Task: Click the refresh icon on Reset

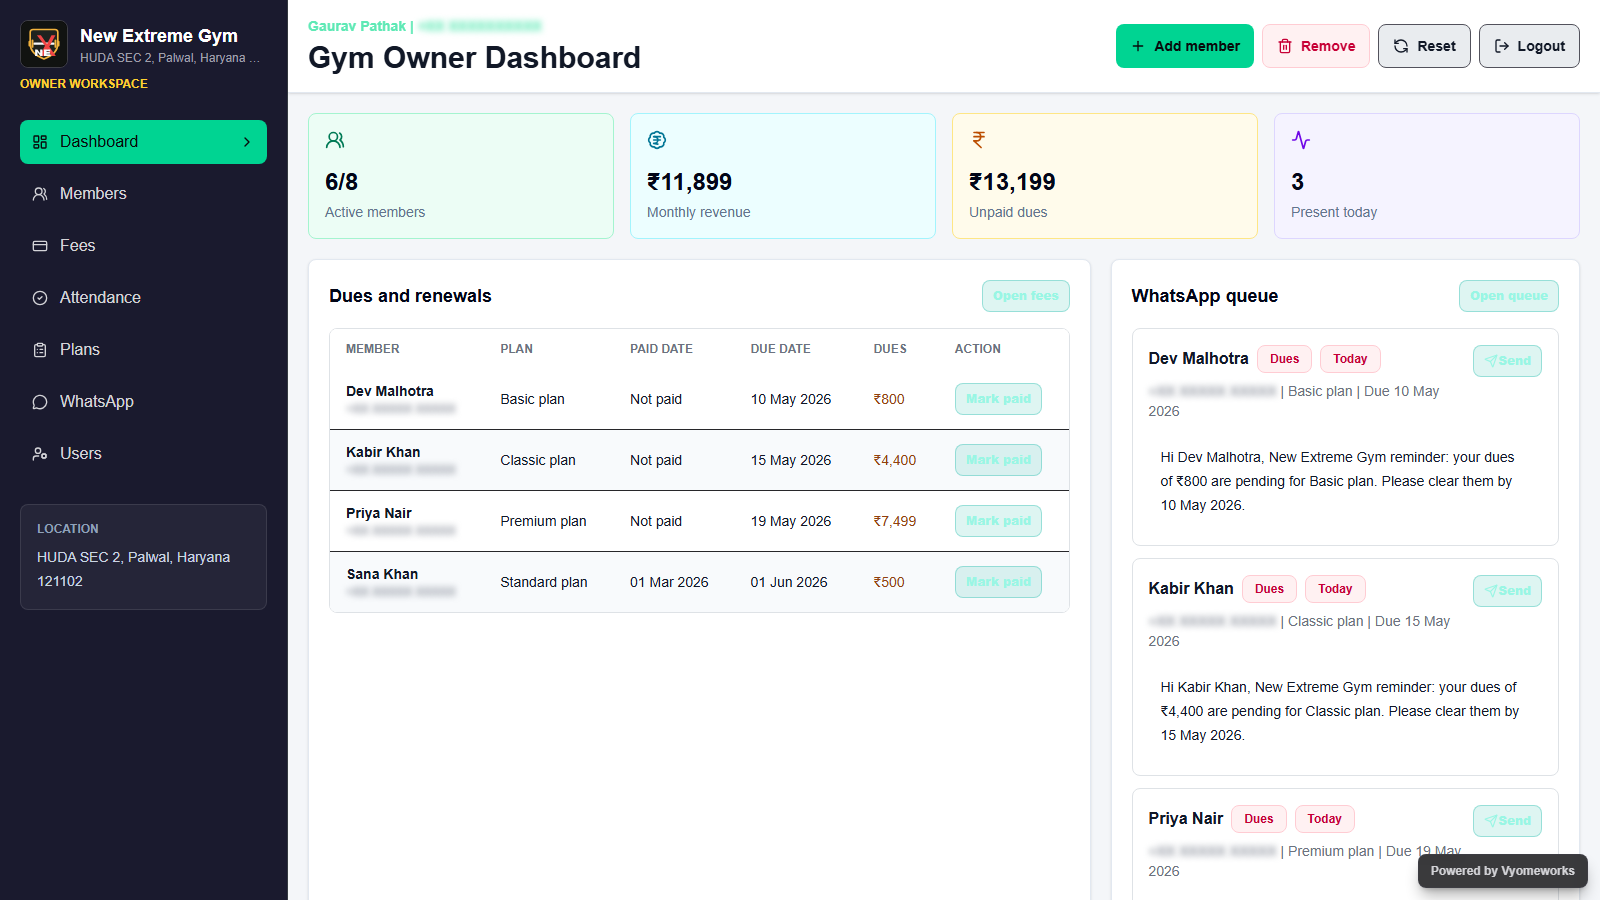Action: [x=1401, y=46]
